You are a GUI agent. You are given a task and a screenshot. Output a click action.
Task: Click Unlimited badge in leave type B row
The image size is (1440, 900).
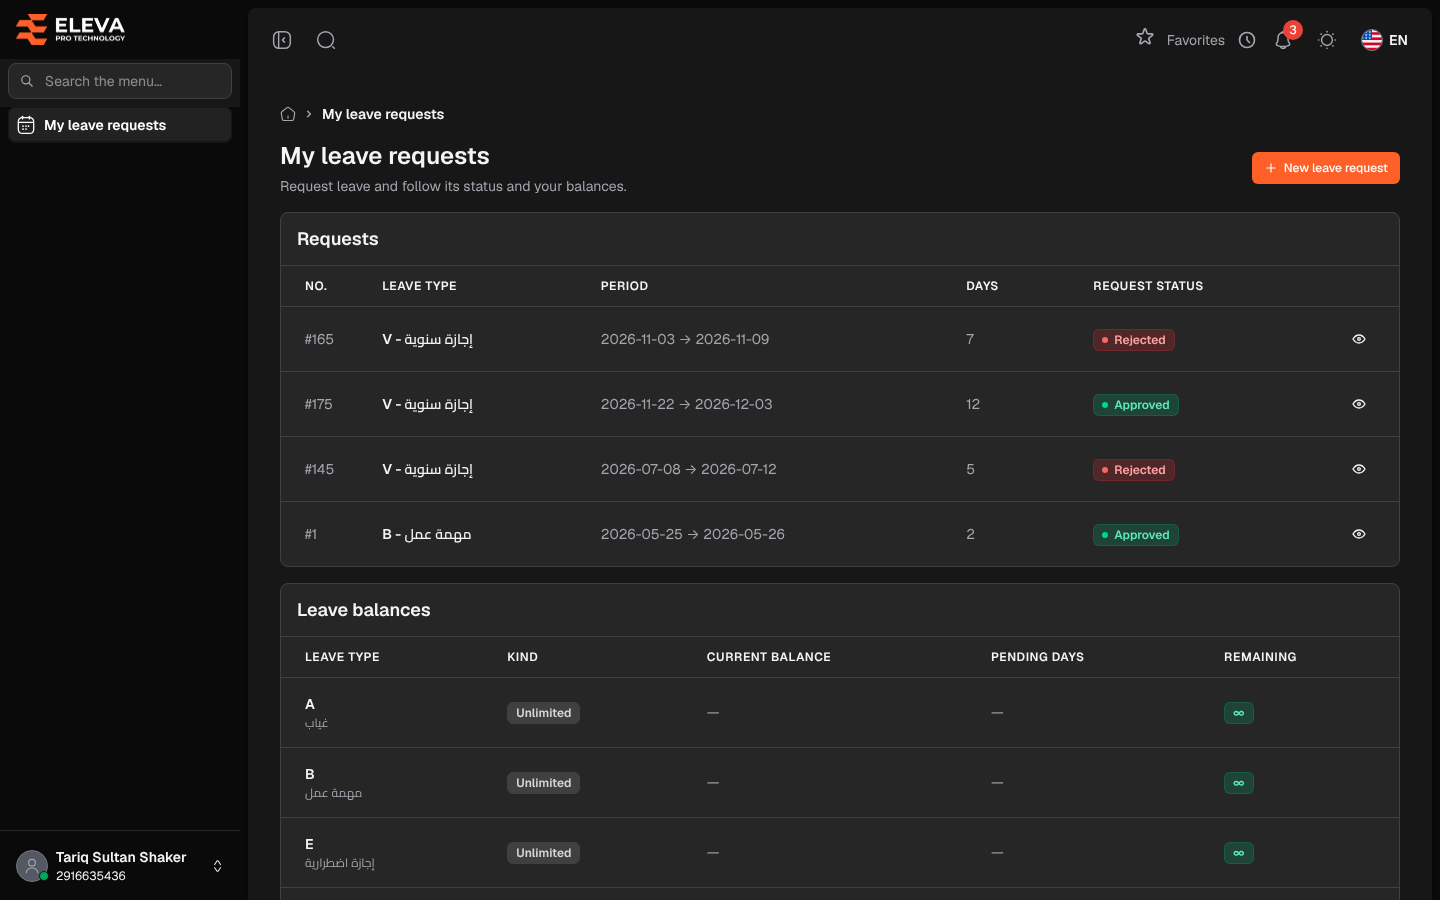pyautogui.click(x=543, y=783)
